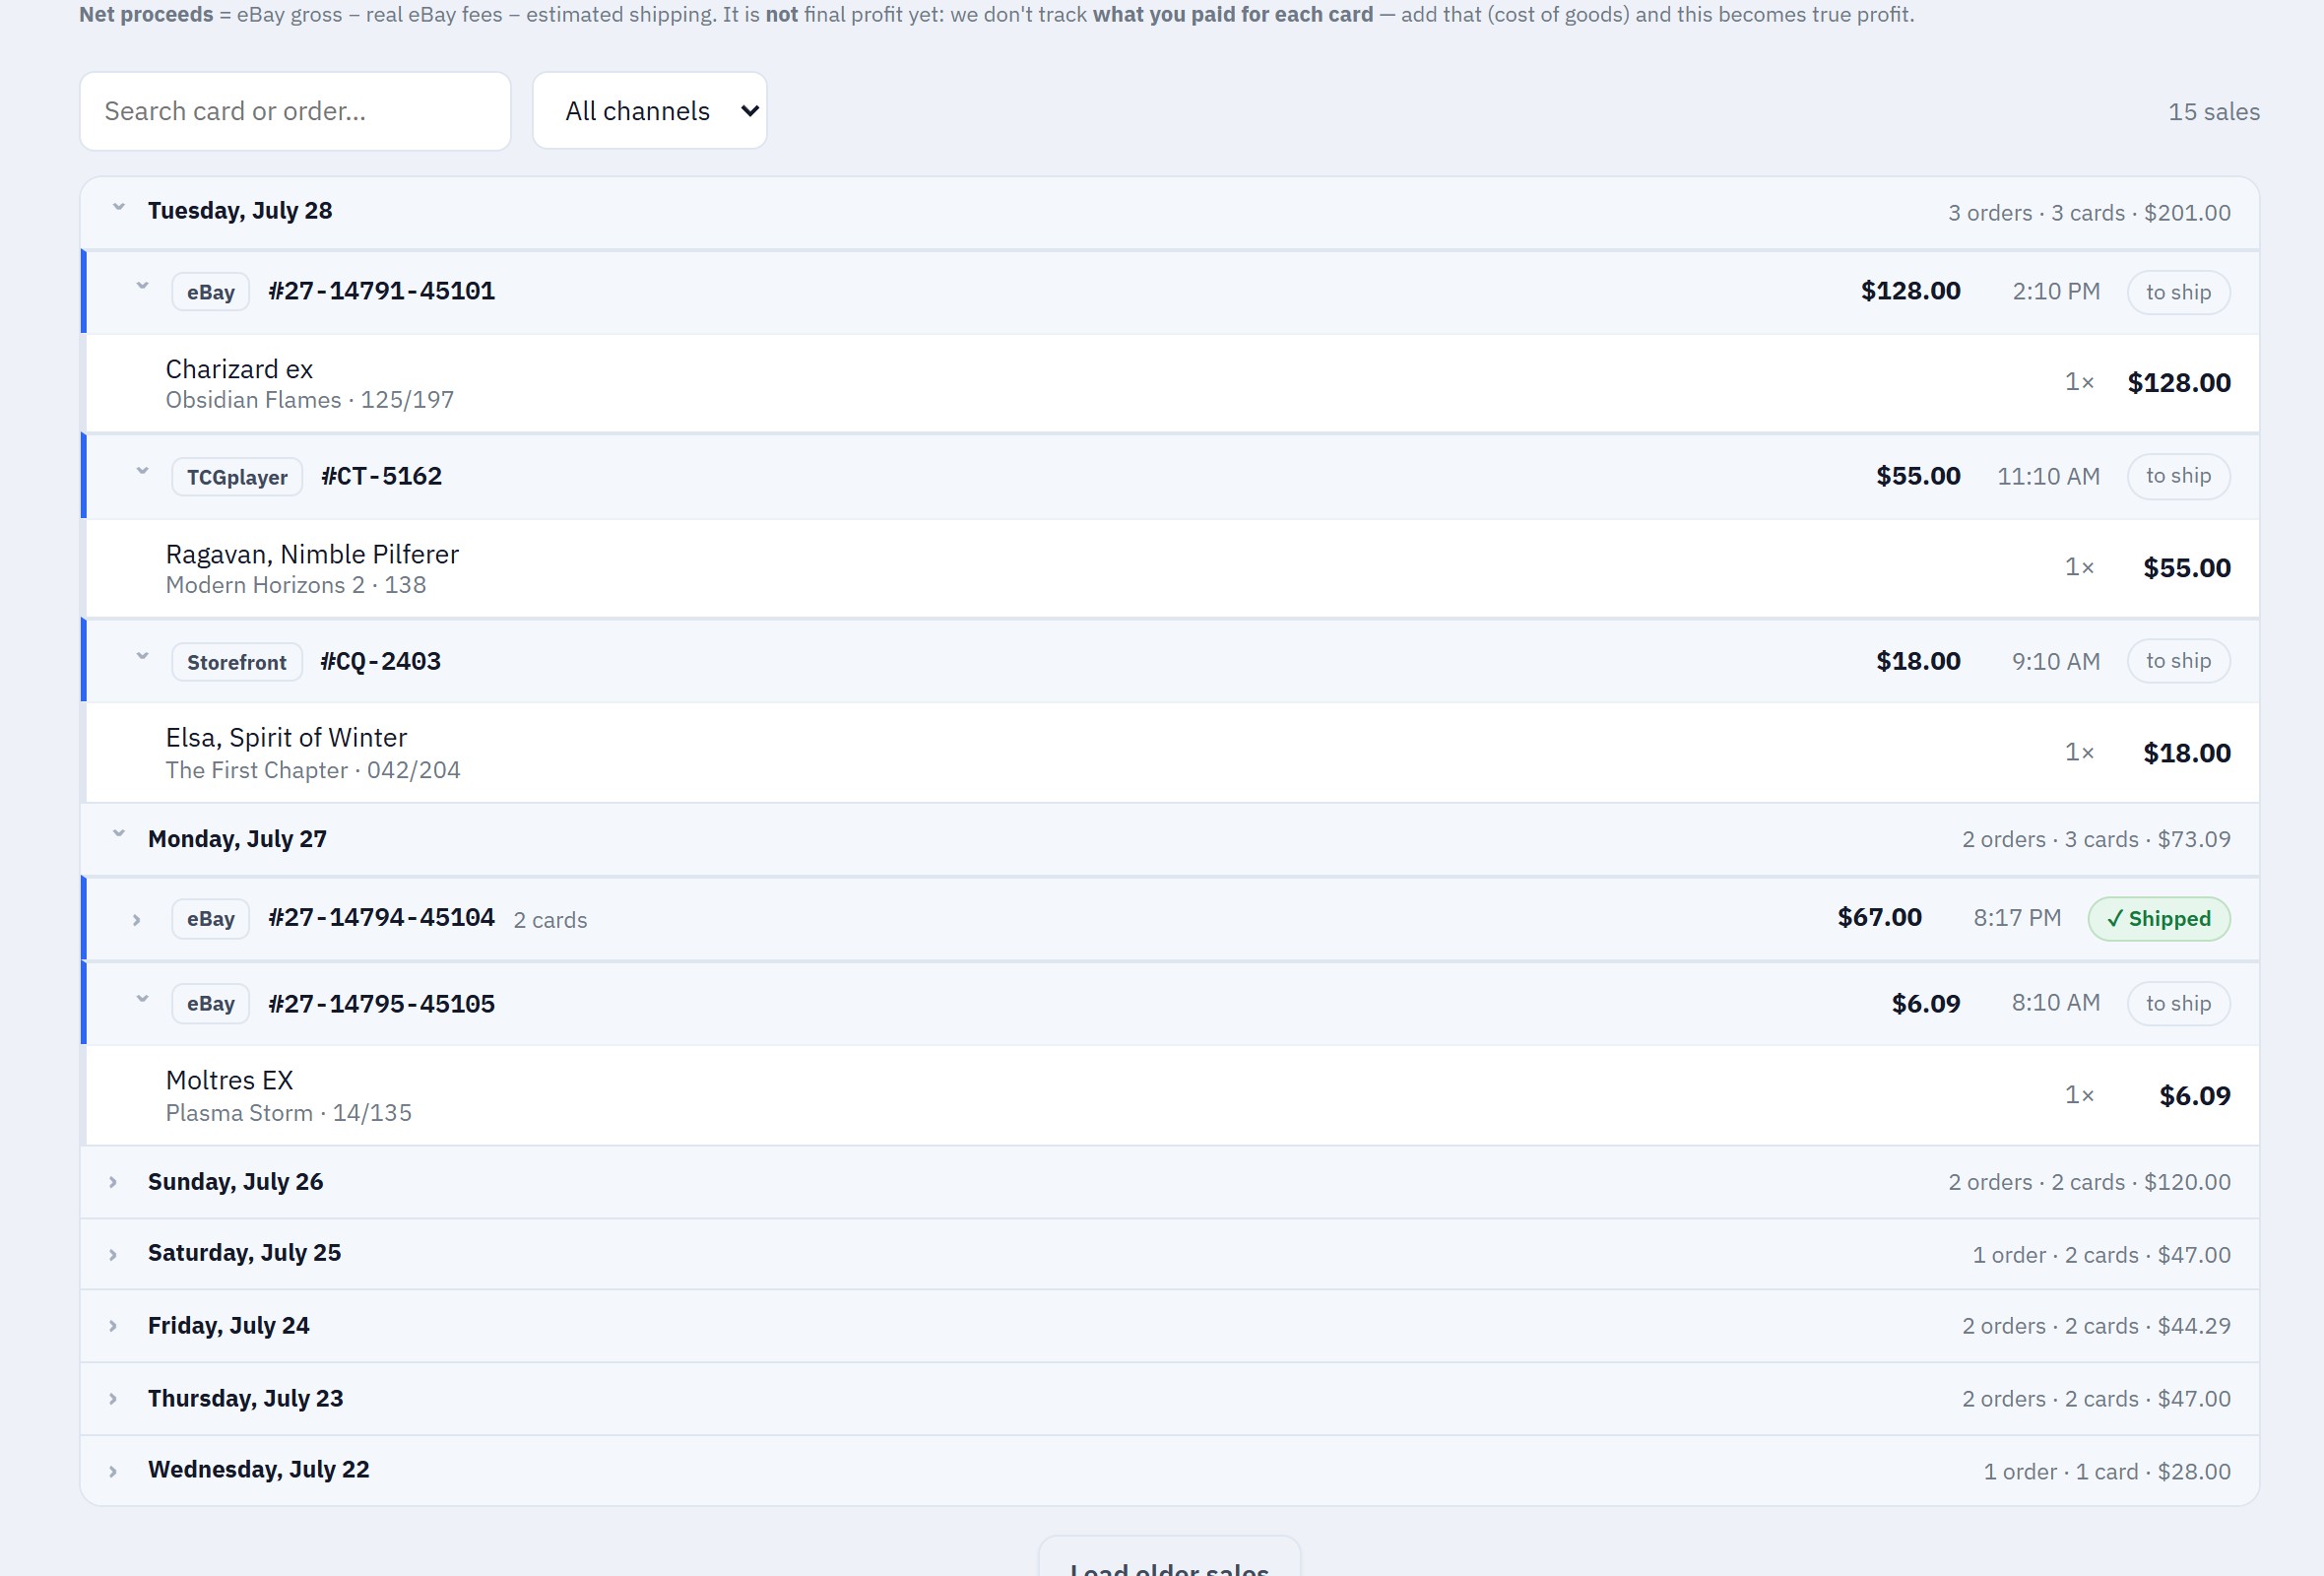Click the 'Obsidian Flames · 125/197' set line
The height and width of the screenshot is (1576, 2324).
(x=310, y=400)
